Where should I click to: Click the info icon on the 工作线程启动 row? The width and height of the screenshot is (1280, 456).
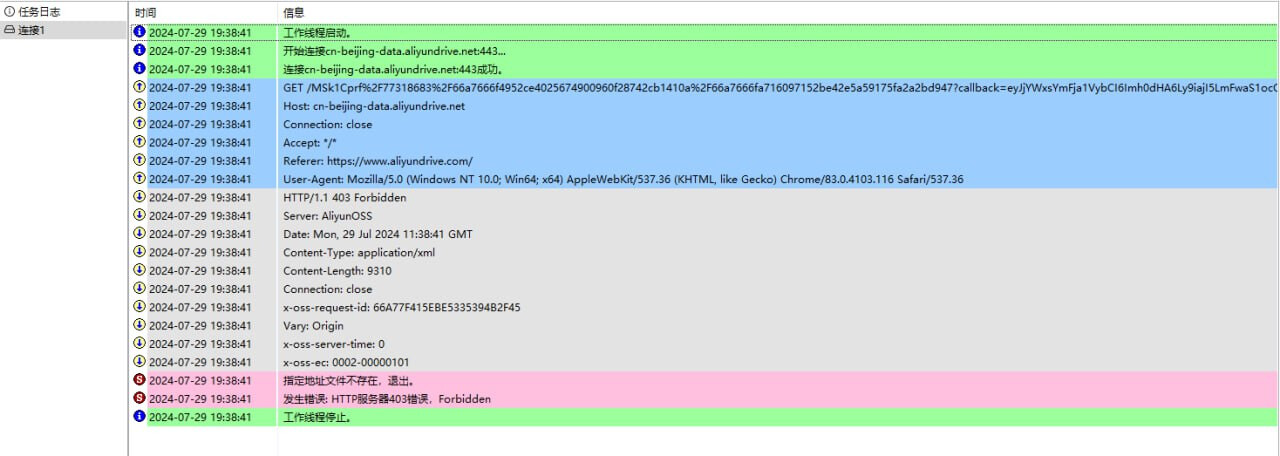click(x=139, y=32)
